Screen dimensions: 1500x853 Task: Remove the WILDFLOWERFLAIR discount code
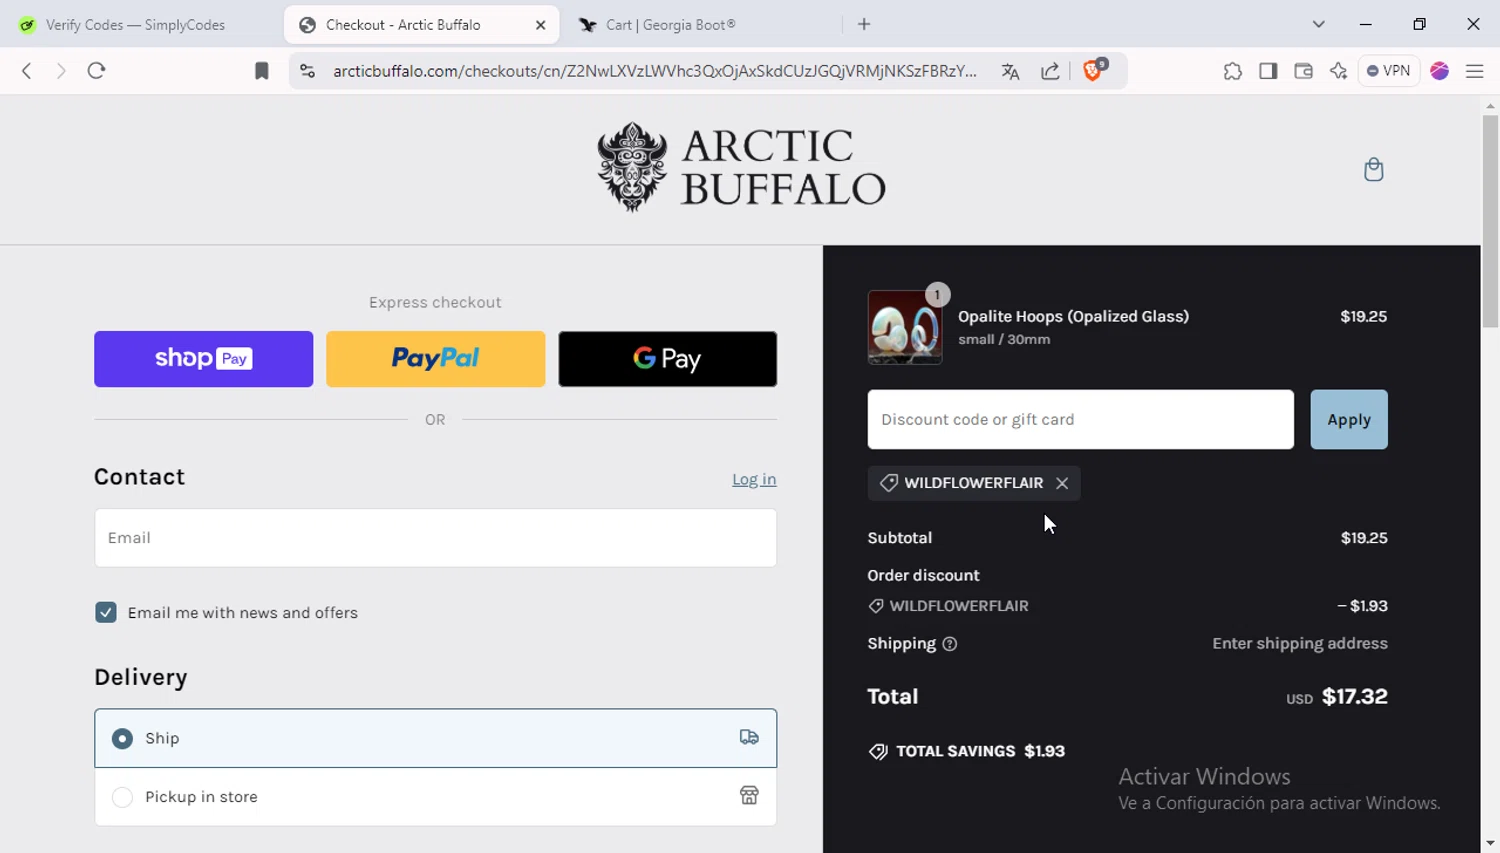coord(1062,483)
